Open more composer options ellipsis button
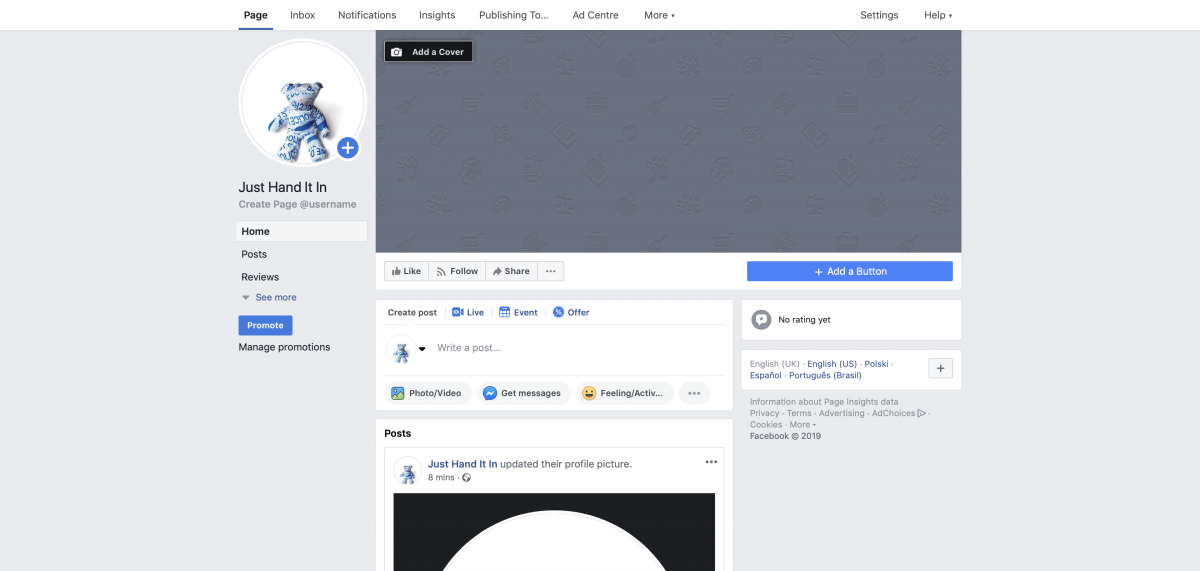This screenshot has width=1200, height=571. click(693, 393)
